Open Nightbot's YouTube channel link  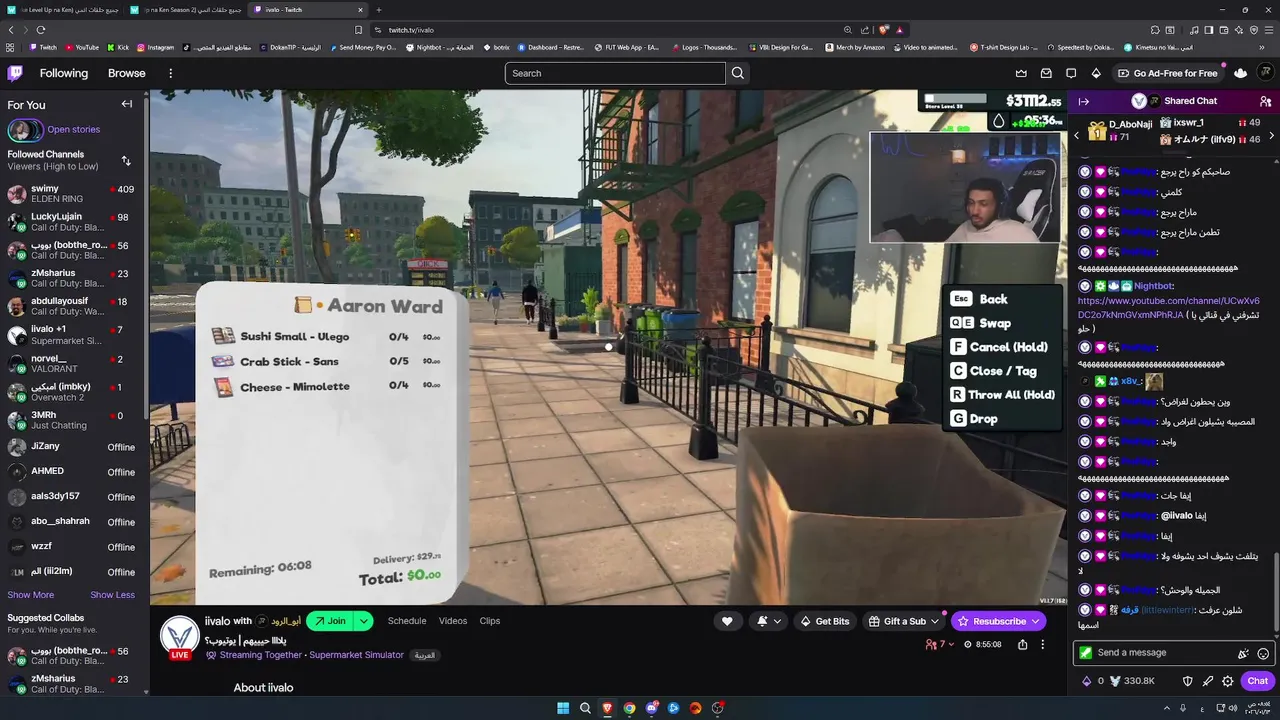tap(1168, 308)
